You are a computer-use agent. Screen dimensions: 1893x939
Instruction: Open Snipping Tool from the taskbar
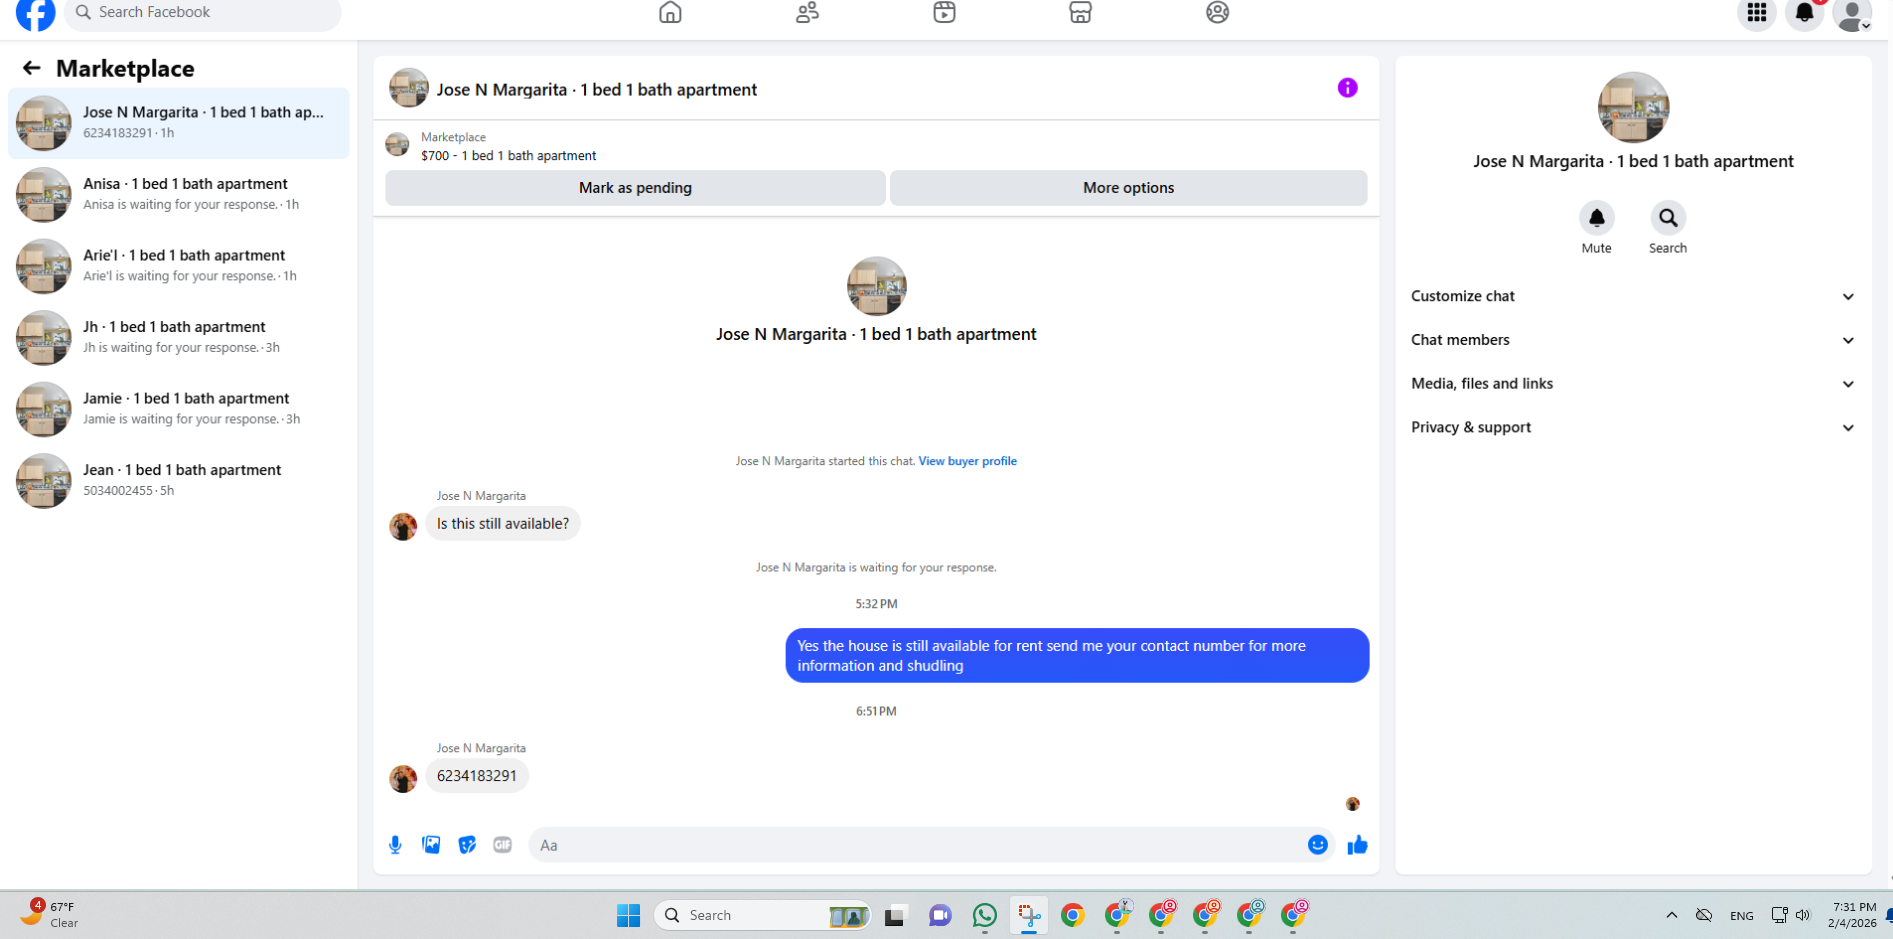coord(1029,915)
